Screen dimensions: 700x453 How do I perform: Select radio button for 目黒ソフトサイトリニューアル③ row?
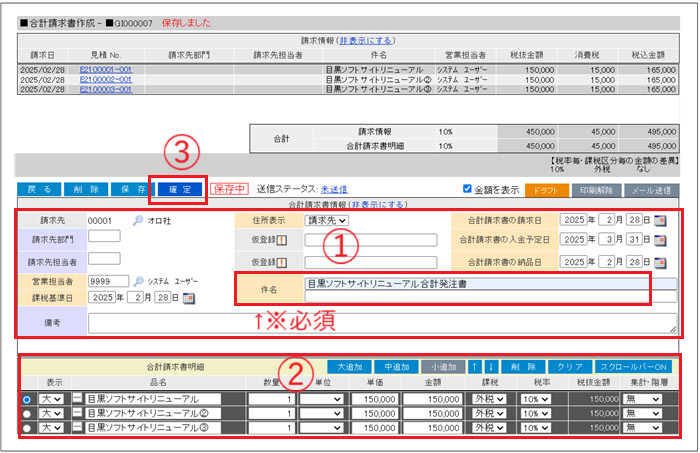coord(27,429)
